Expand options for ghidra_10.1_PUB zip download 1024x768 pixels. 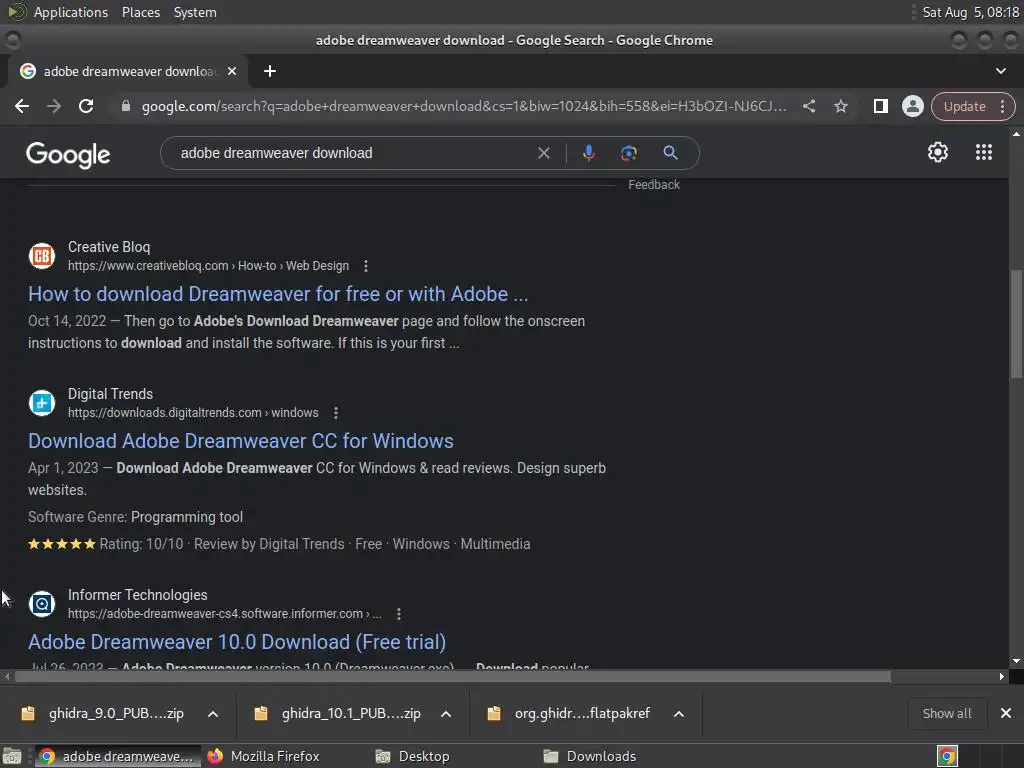coord(446,714)
